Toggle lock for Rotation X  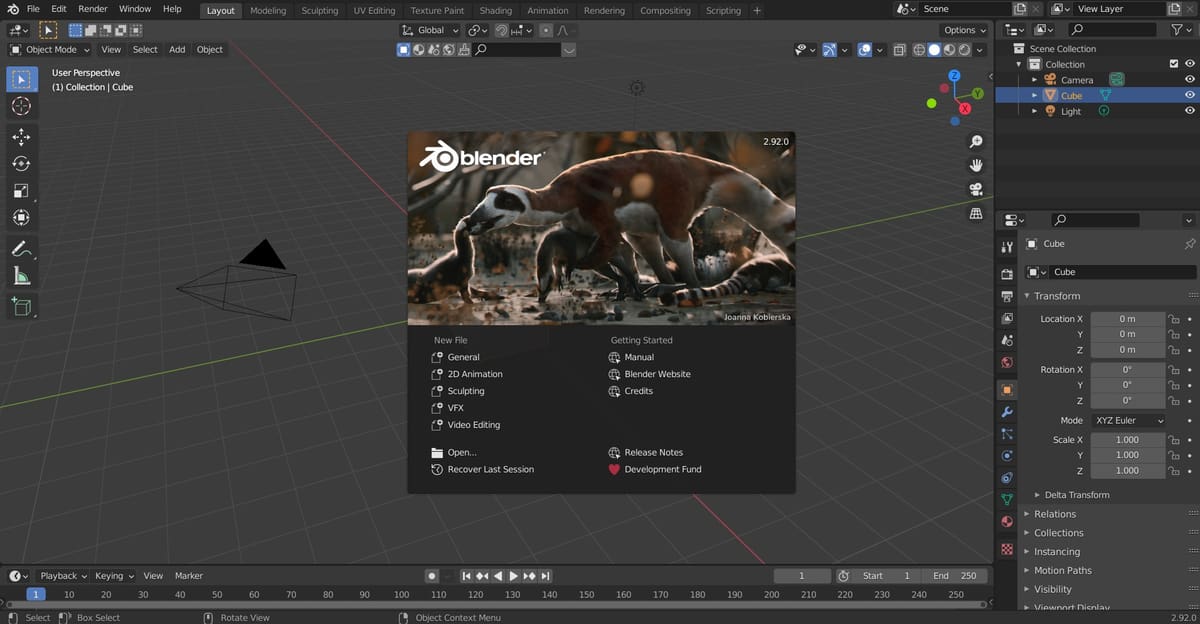pyautogui.click(x=1174, y=370)
